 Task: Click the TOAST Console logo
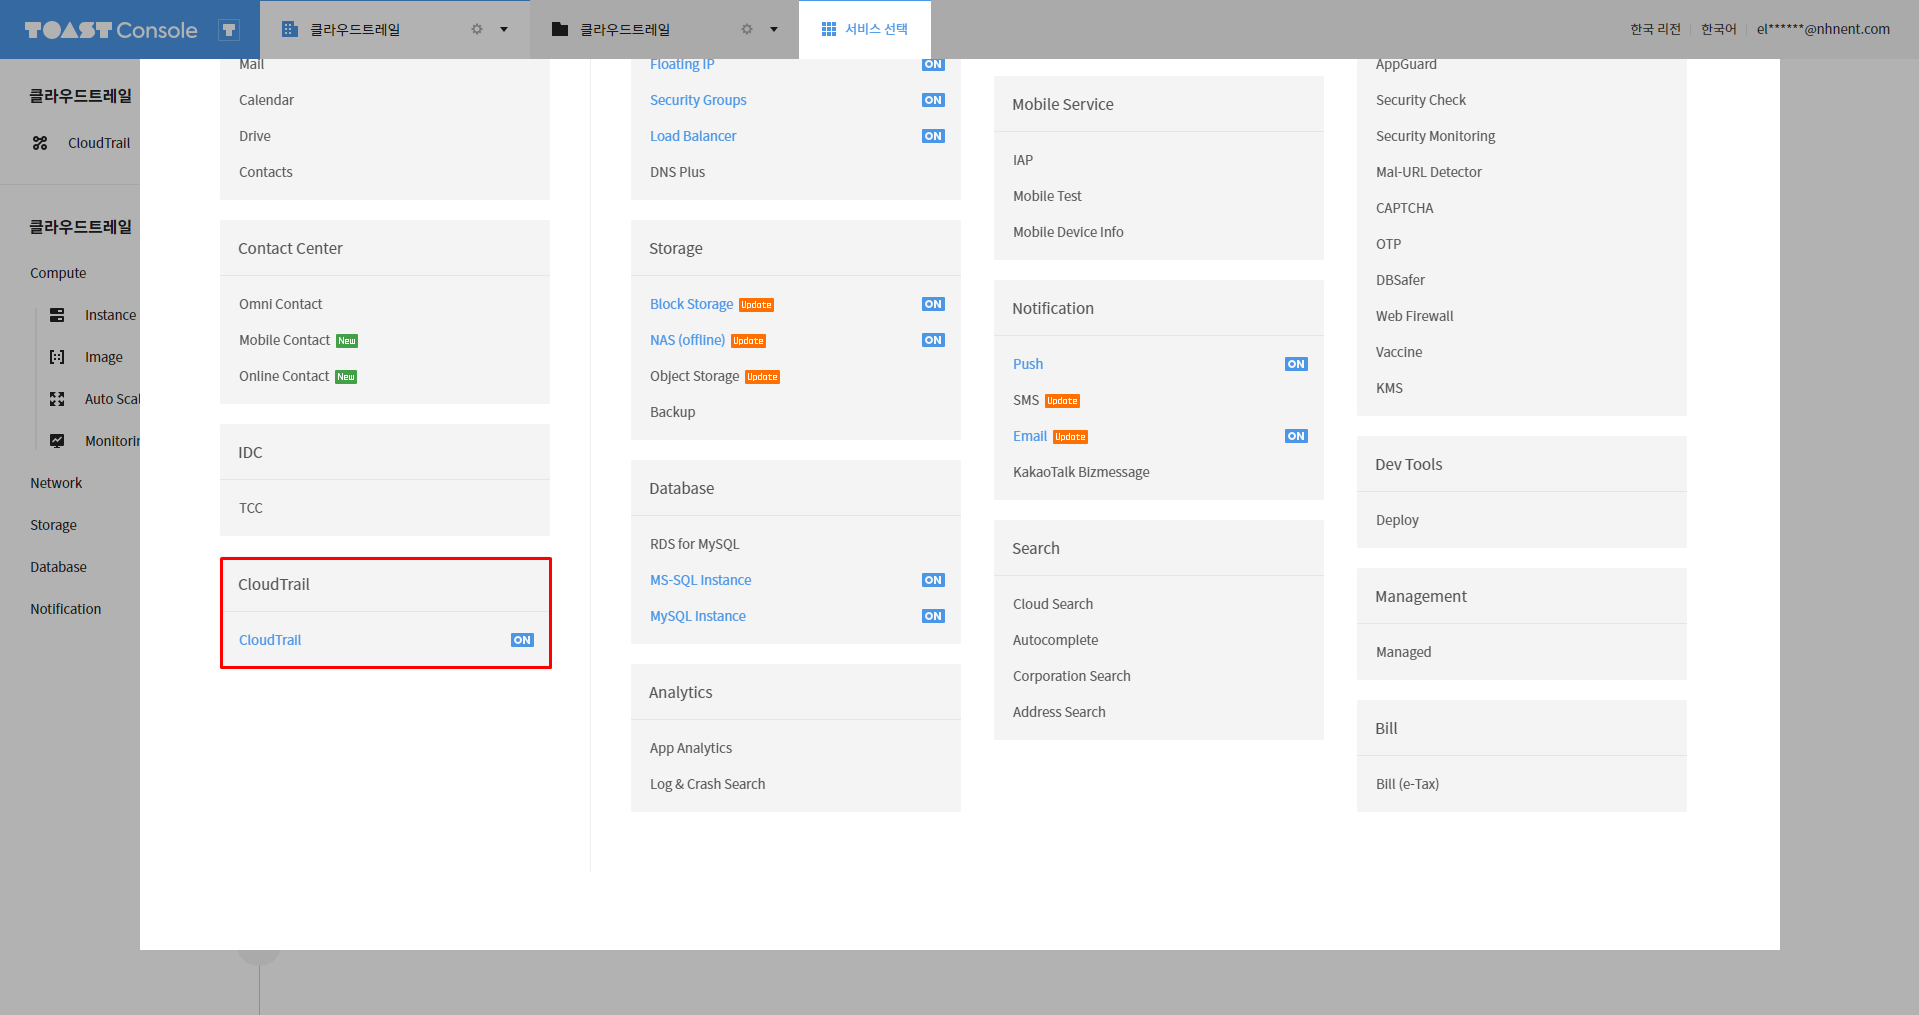(111, 30)
